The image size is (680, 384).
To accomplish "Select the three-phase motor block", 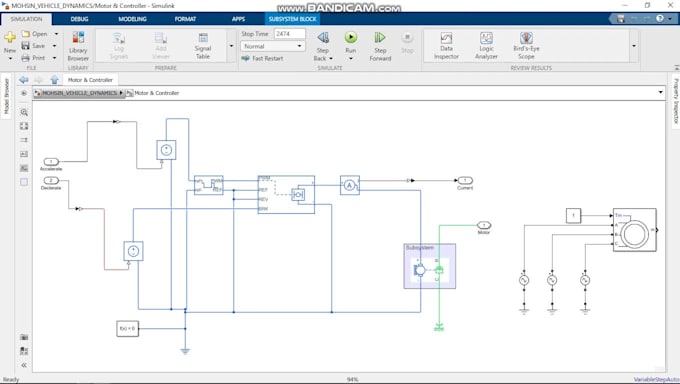I will tap(634, 230).
